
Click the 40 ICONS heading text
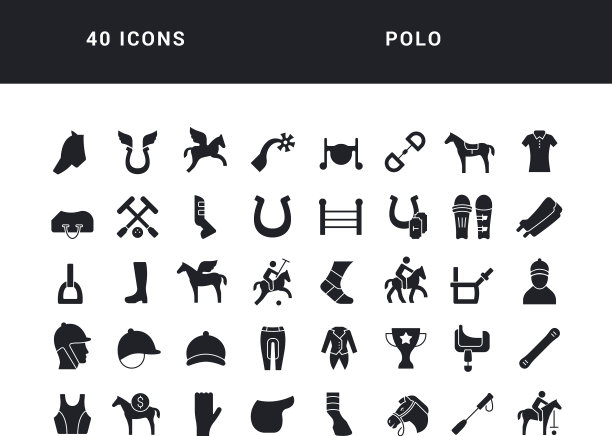pos(136,39)
